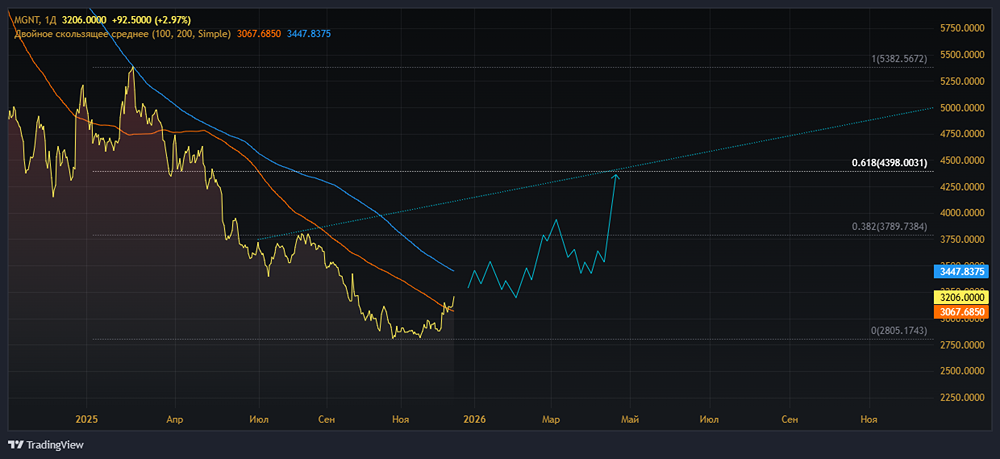The image size is (1000, 459).
Task: Click the orange 3067.6850 legend value
Action: (258, 34)
